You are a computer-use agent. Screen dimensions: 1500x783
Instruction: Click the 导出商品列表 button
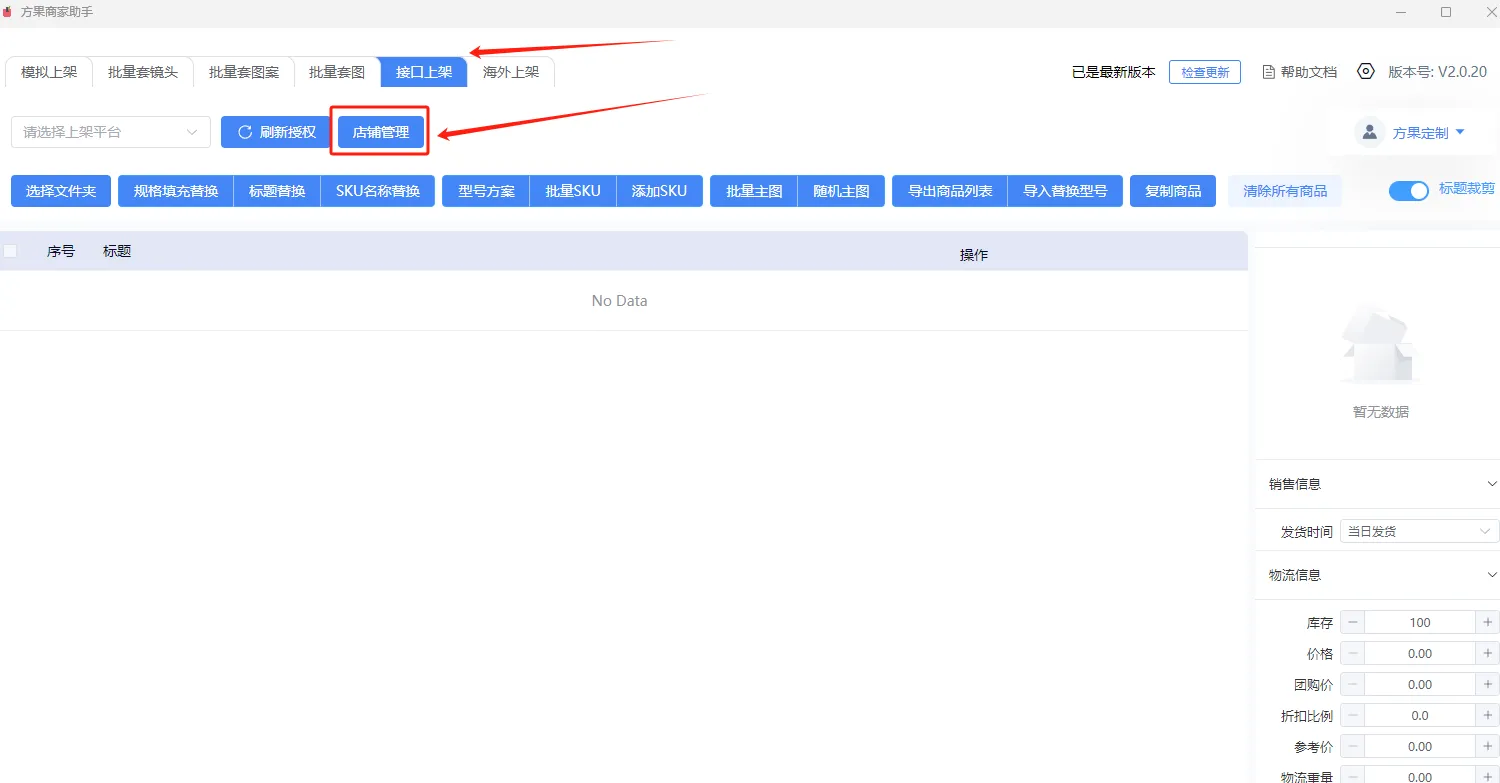(950, 191)
